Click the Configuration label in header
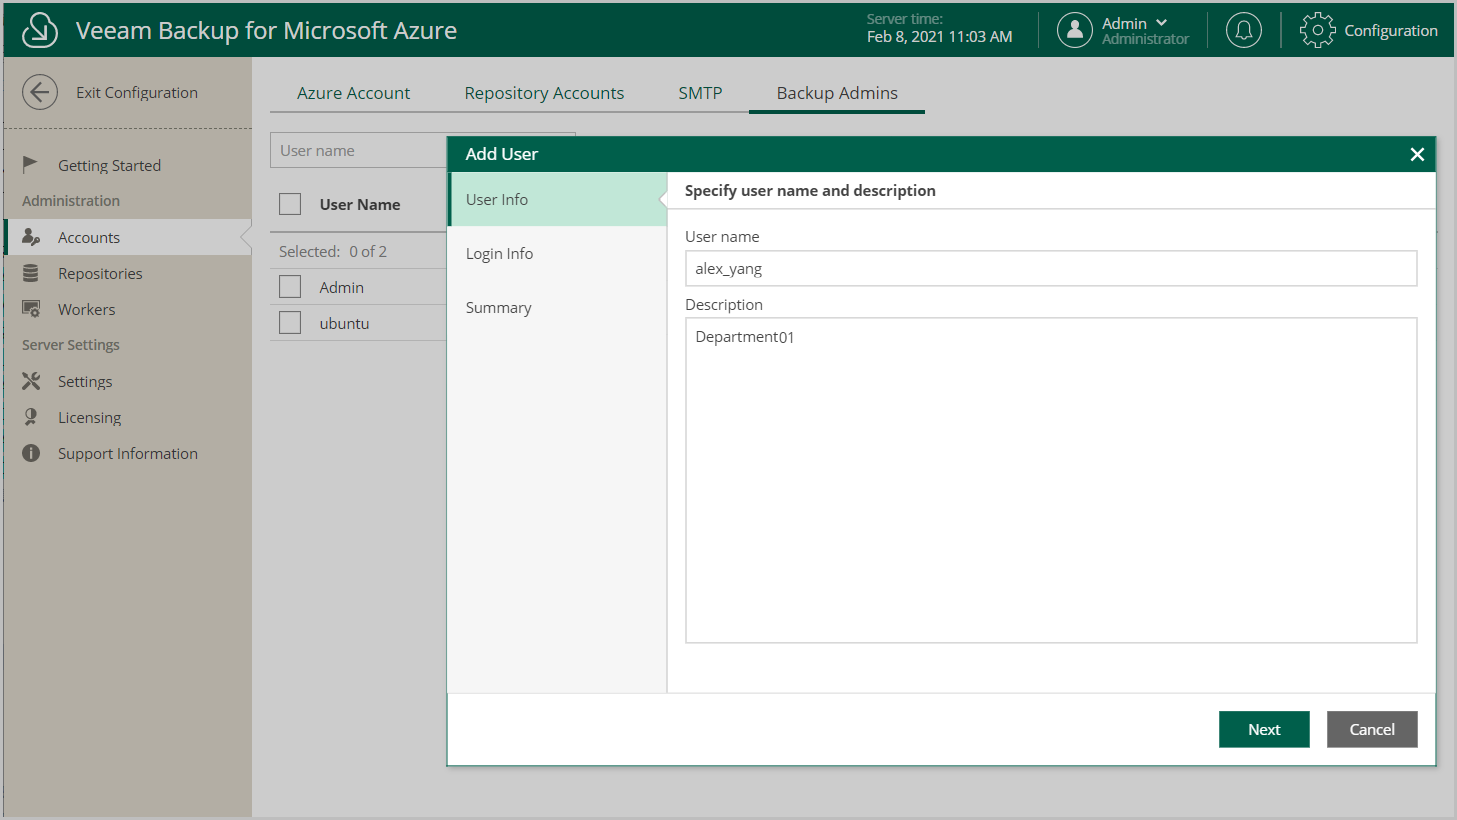The image size is (1457, 820). point(1391,30)
